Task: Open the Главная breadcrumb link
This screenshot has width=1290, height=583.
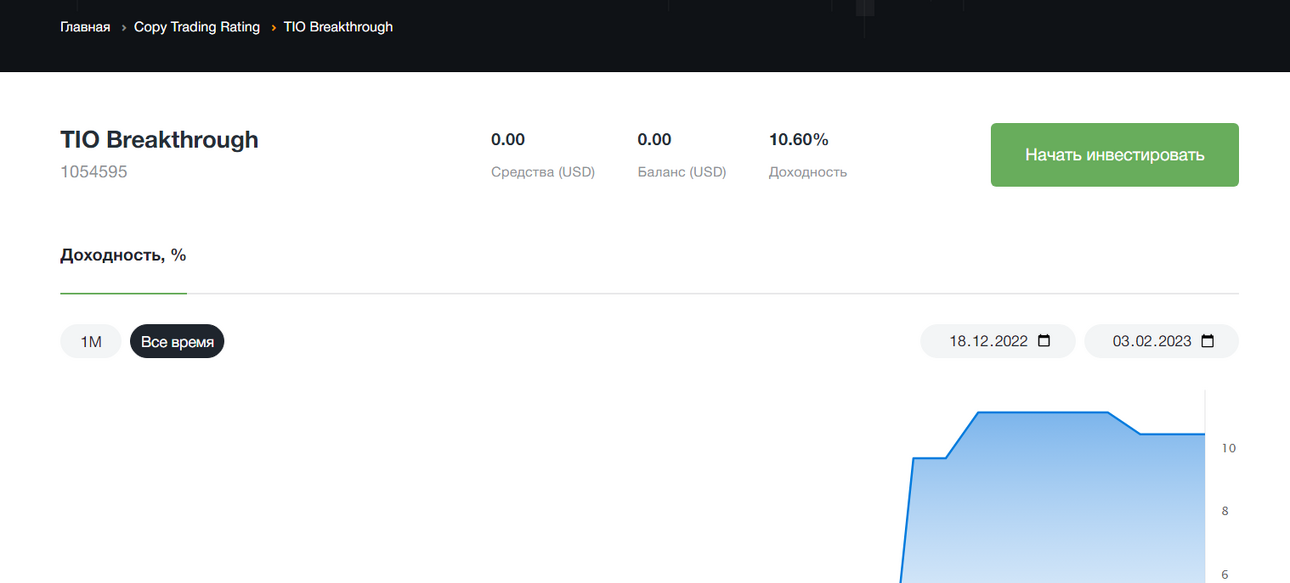Action: (x=85, y=27)
